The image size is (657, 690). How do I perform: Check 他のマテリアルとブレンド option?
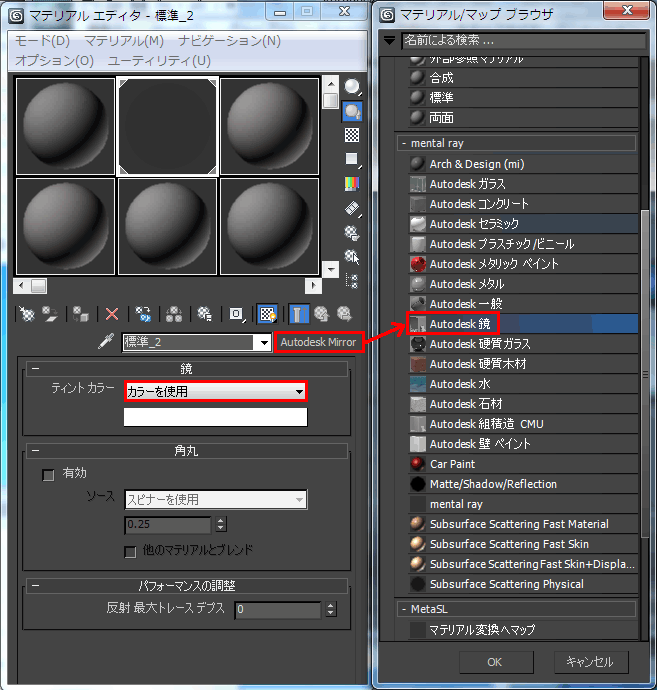click(130, 552)
